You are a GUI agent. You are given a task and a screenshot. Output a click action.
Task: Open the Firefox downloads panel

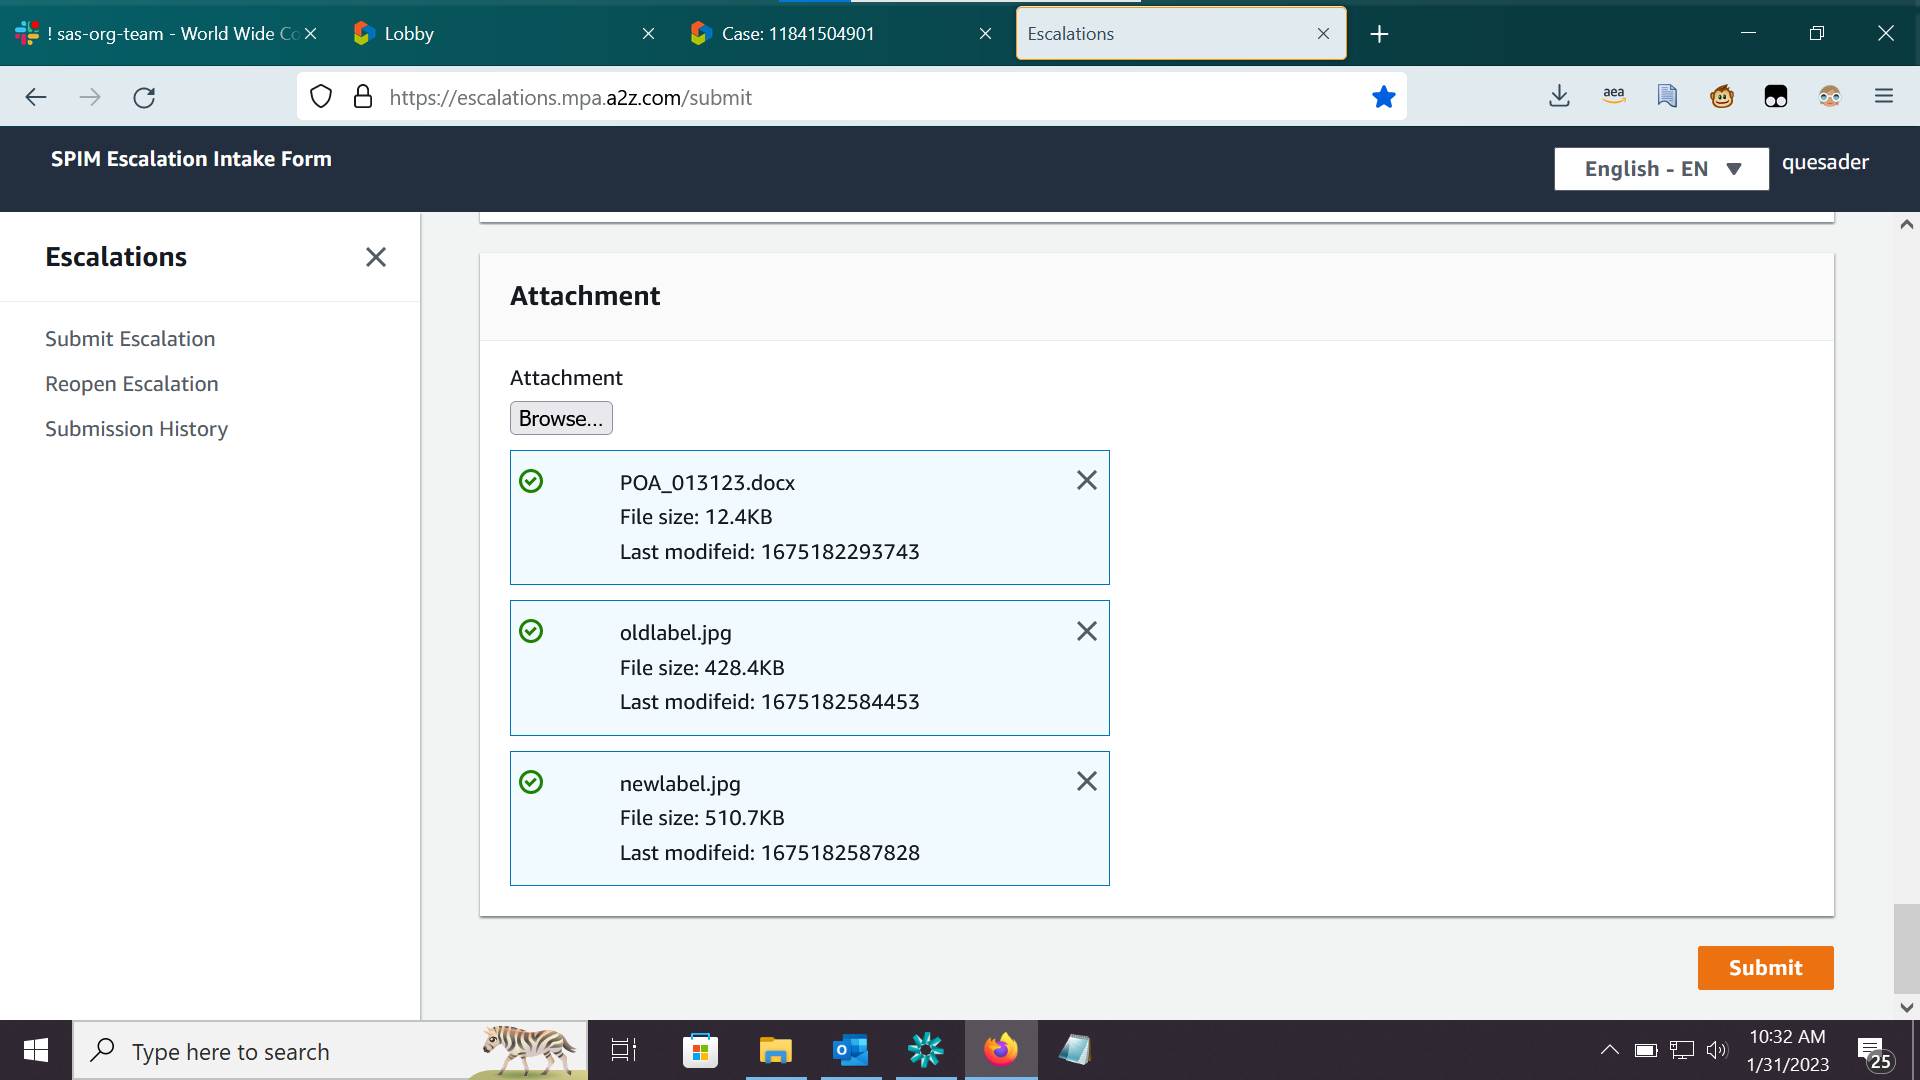1559,97
